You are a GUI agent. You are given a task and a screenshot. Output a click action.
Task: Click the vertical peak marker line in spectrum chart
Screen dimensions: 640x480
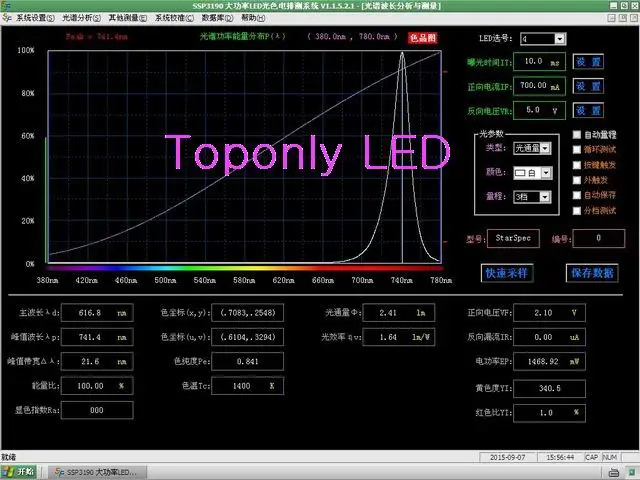tap(402, 157)
